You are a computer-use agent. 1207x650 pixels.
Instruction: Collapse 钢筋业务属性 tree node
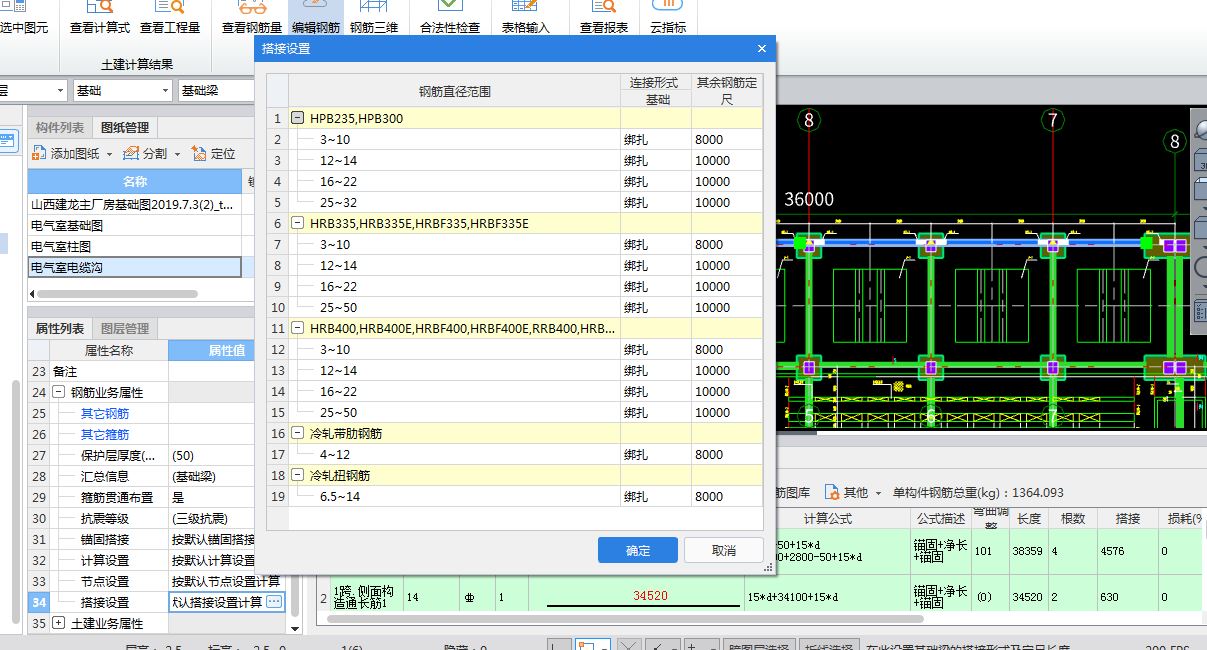click(x=59, y=392)
